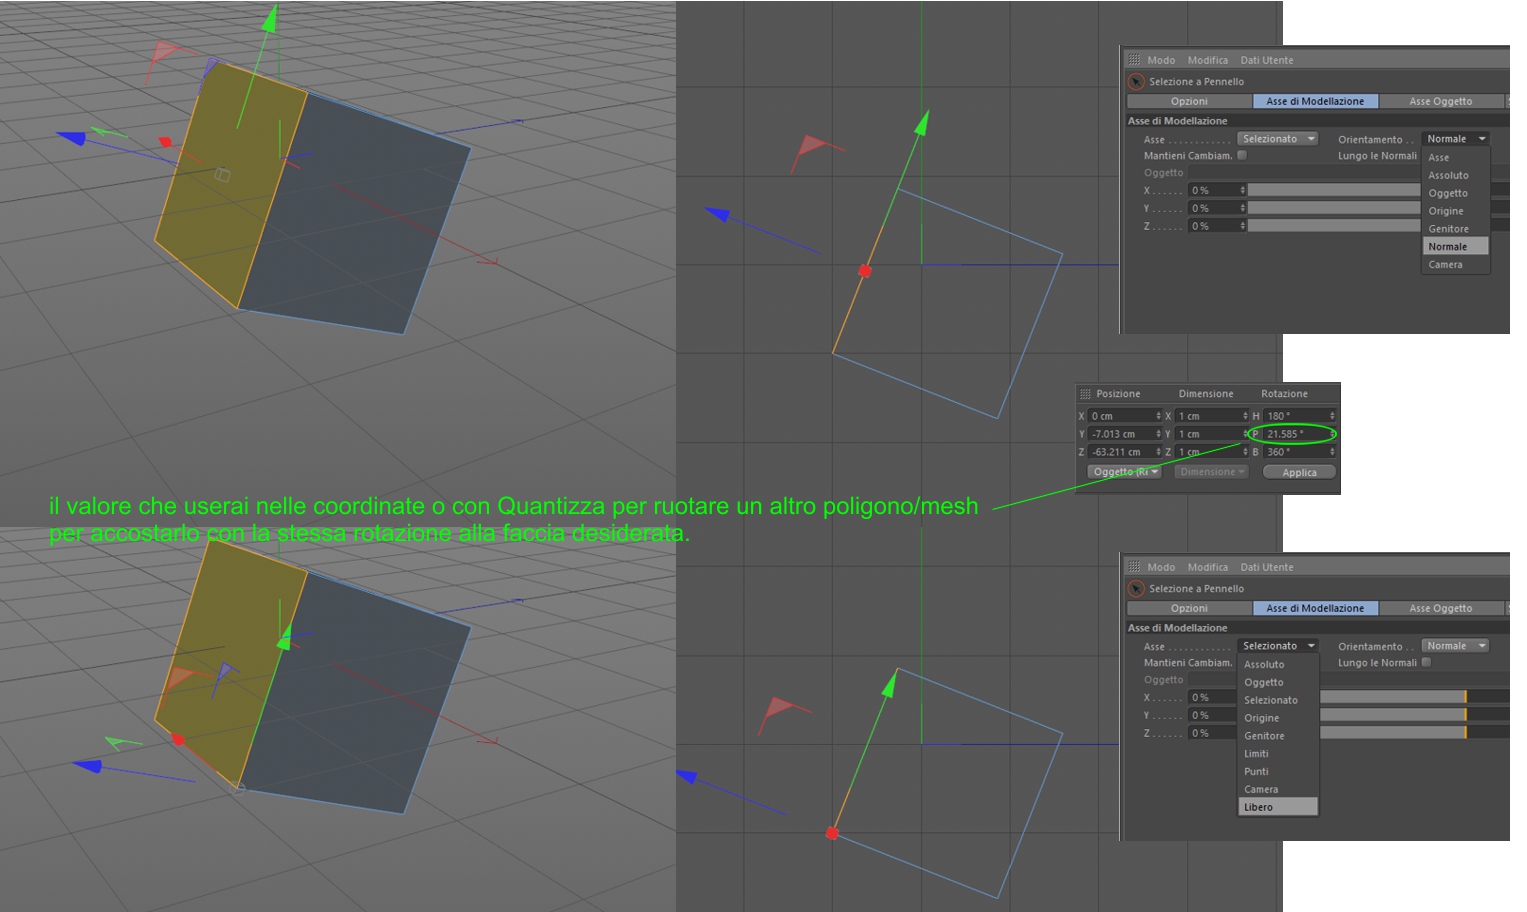Pick Libero from the lower Asse list
Screen dimensions: 1527x912
(1278, 807)
